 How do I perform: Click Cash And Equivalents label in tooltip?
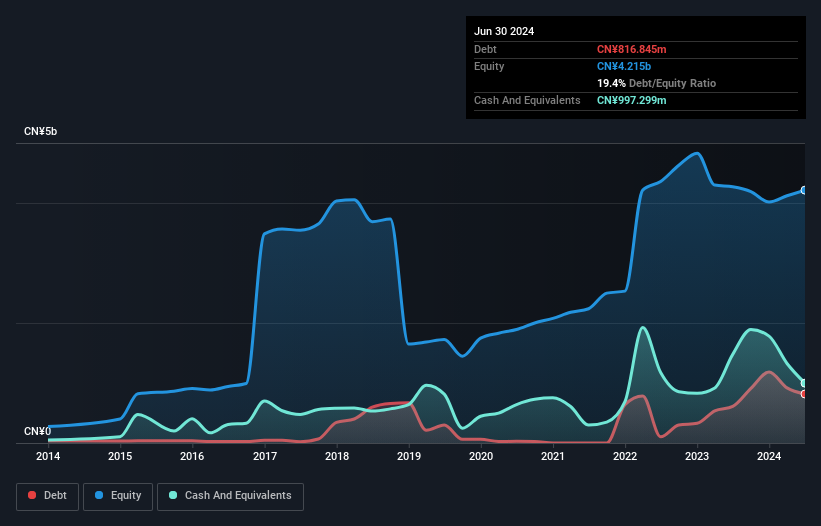(x=527, y=100)
